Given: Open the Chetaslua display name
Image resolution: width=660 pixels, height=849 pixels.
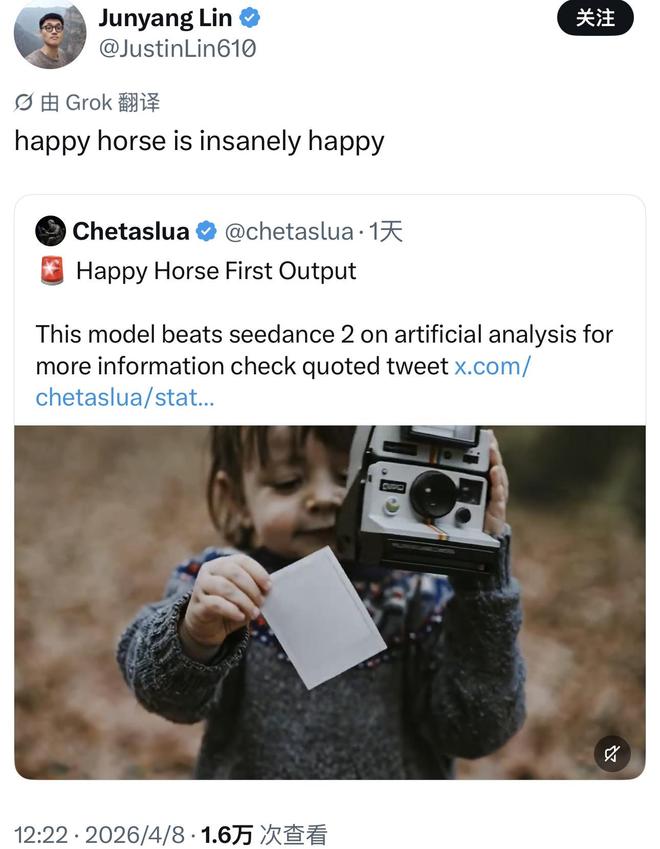Looking at the screenshot, I should tap(130, 232).
